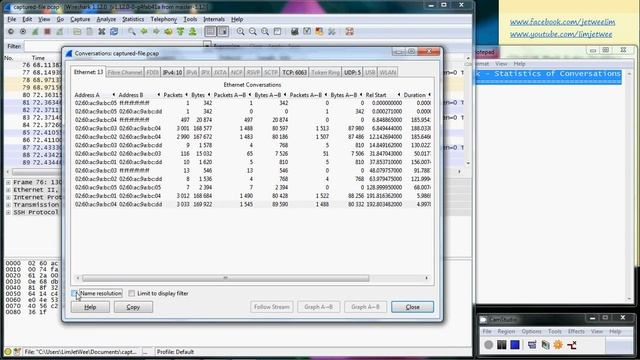Go to specific packet number icon
Image resolution: width=640 pixels, height=360 pixels.
[x=168, y=31]
